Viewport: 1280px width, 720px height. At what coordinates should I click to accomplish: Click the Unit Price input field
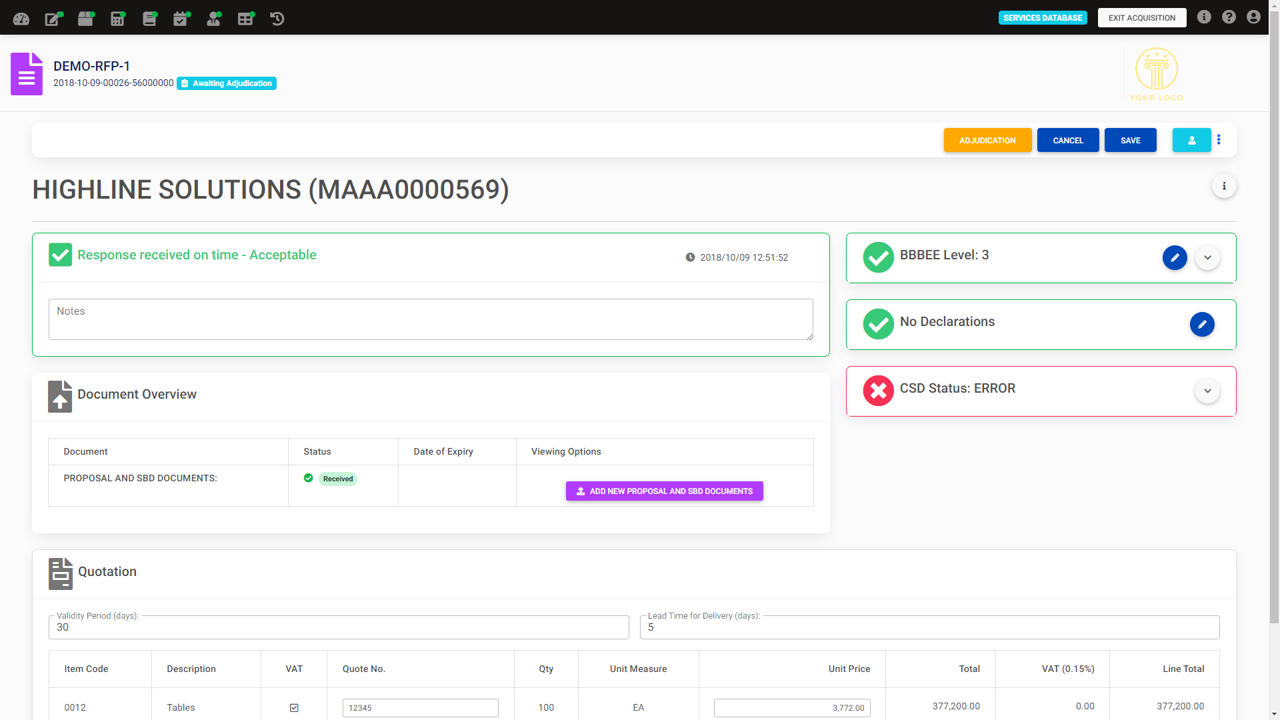pos(791,708)
